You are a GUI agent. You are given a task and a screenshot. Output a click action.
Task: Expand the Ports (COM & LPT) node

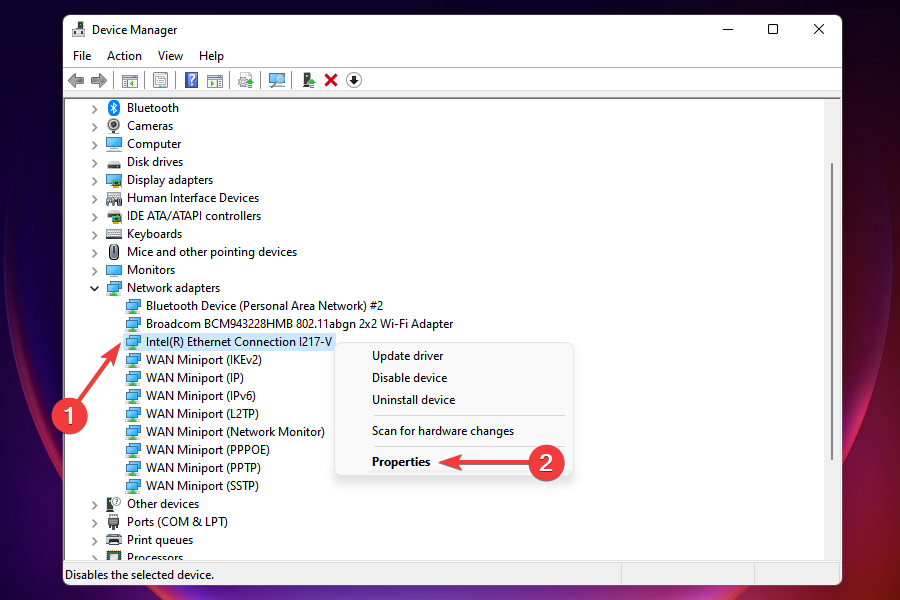(x=95, y=522)
